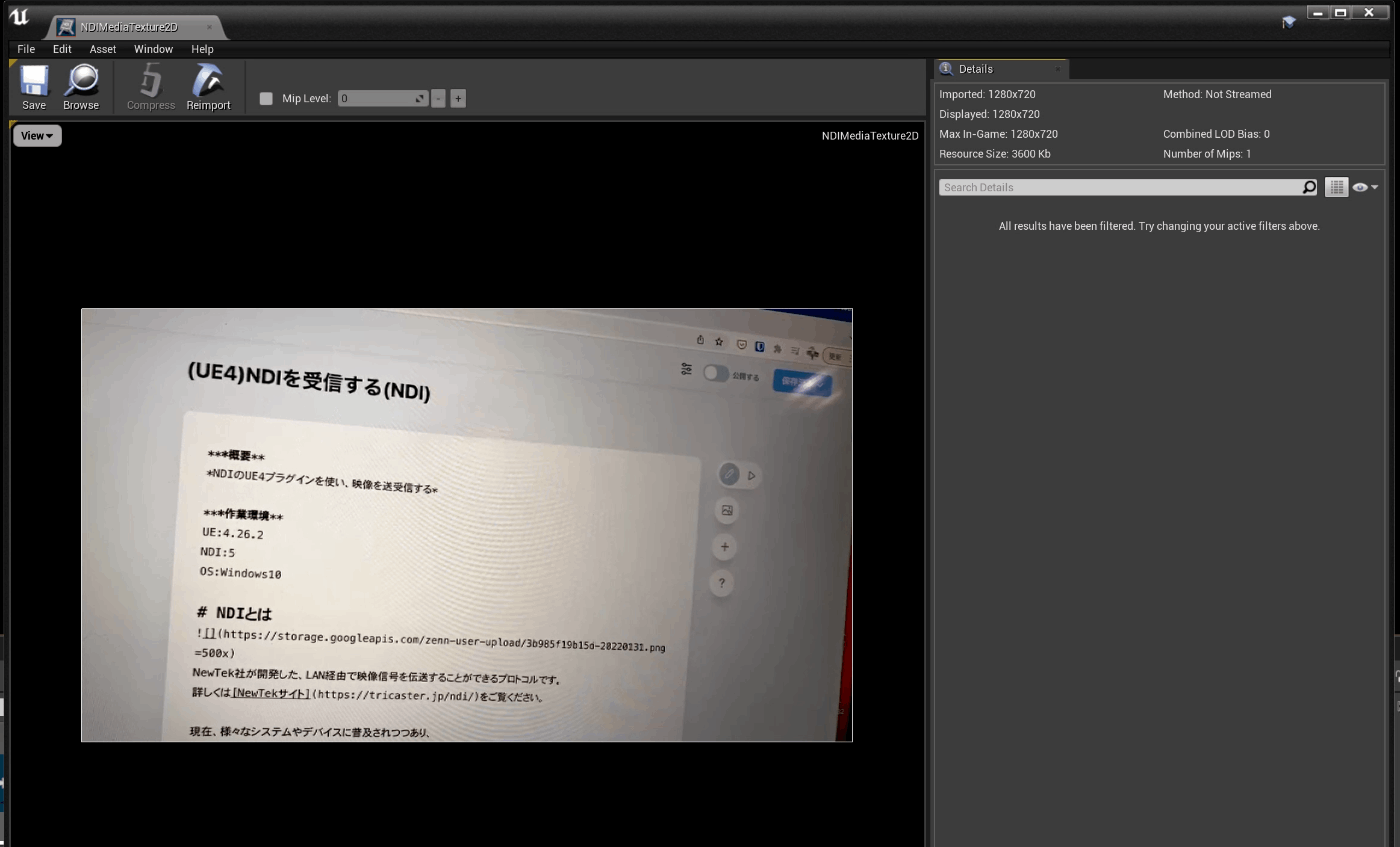Maximize the editor window
This screenshot has height=847, width=1400.
(x=1341, y=13)
